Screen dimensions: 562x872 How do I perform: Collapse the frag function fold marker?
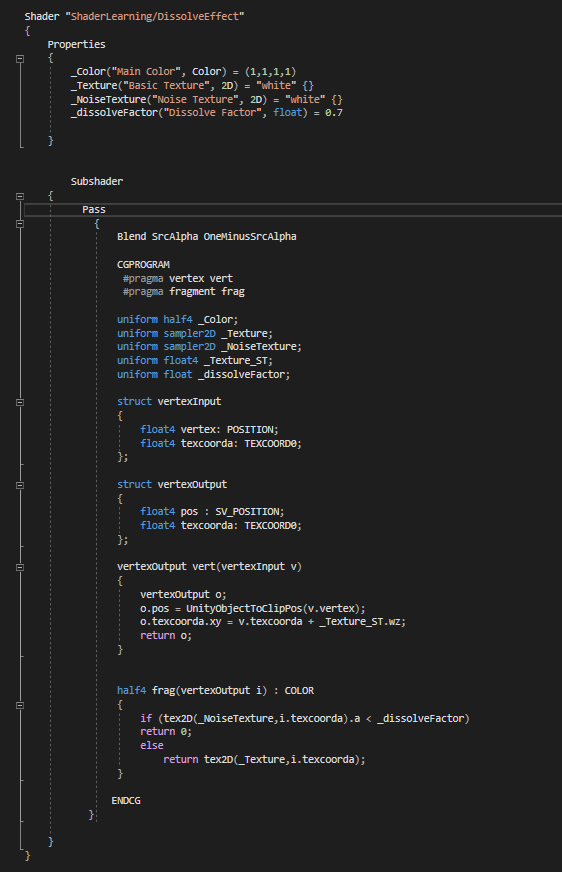coord(20,705)
